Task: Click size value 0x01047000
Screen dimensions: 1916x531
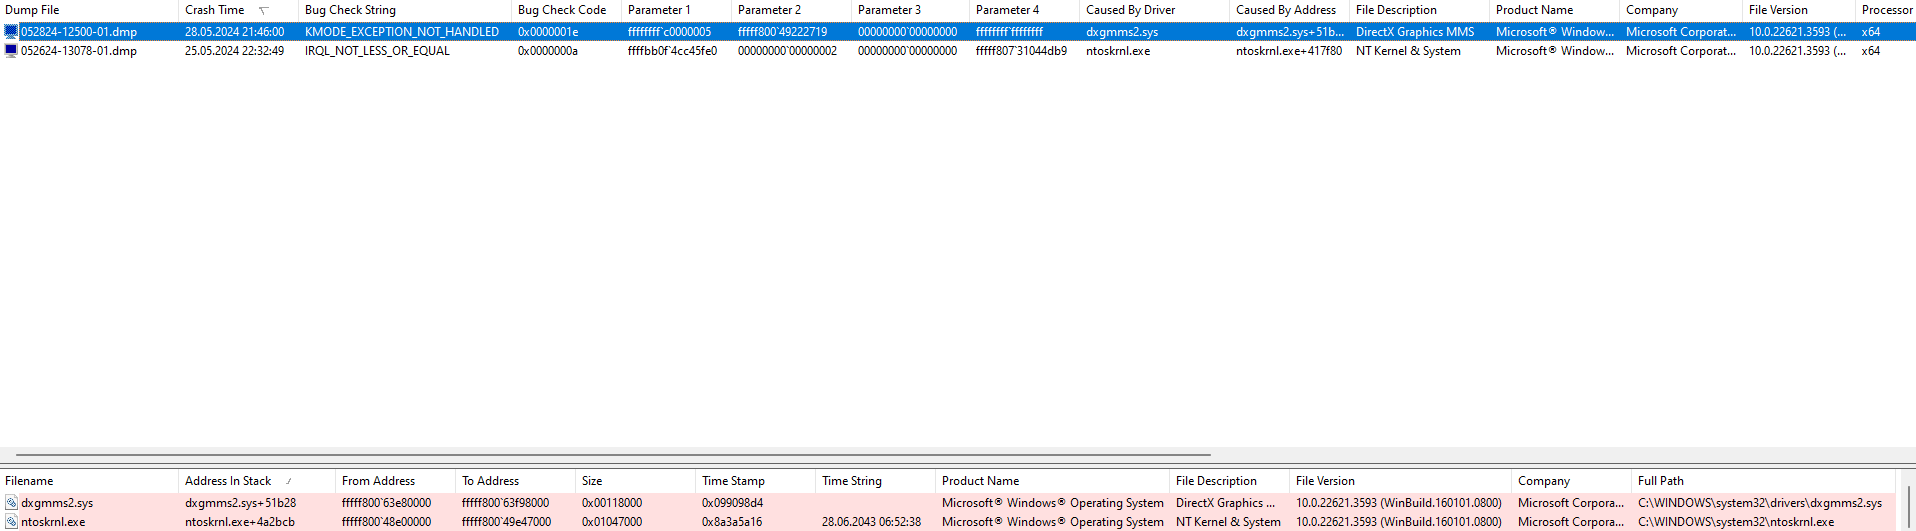Action: point(612,522)
